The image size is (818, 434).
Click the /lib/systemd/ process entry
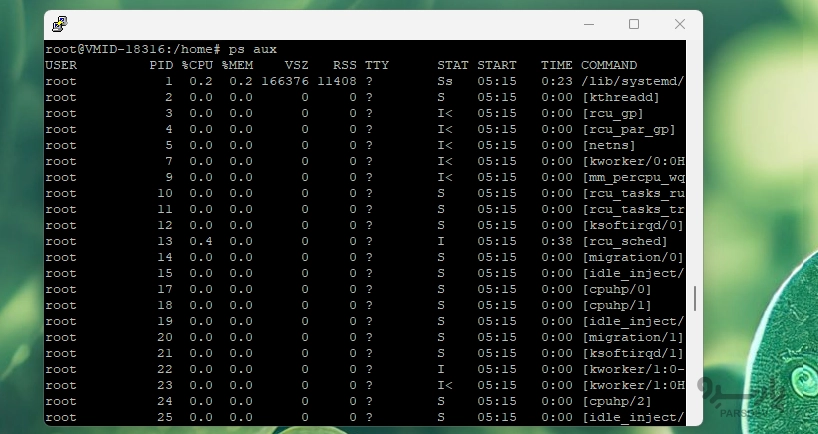(x=632, y=81)
